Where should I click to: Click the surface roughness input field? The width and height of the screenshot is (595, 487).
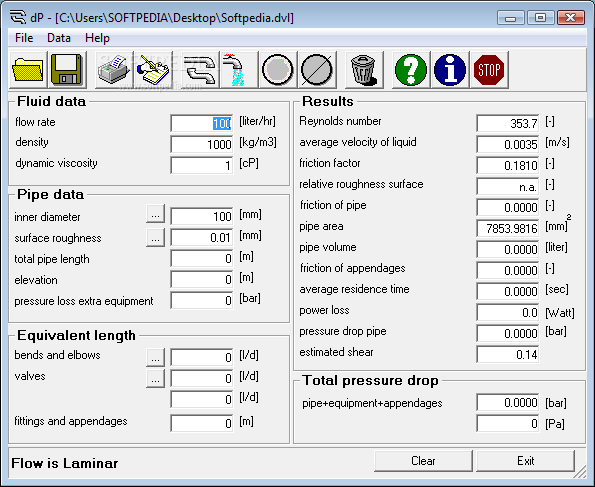[202, 237]
